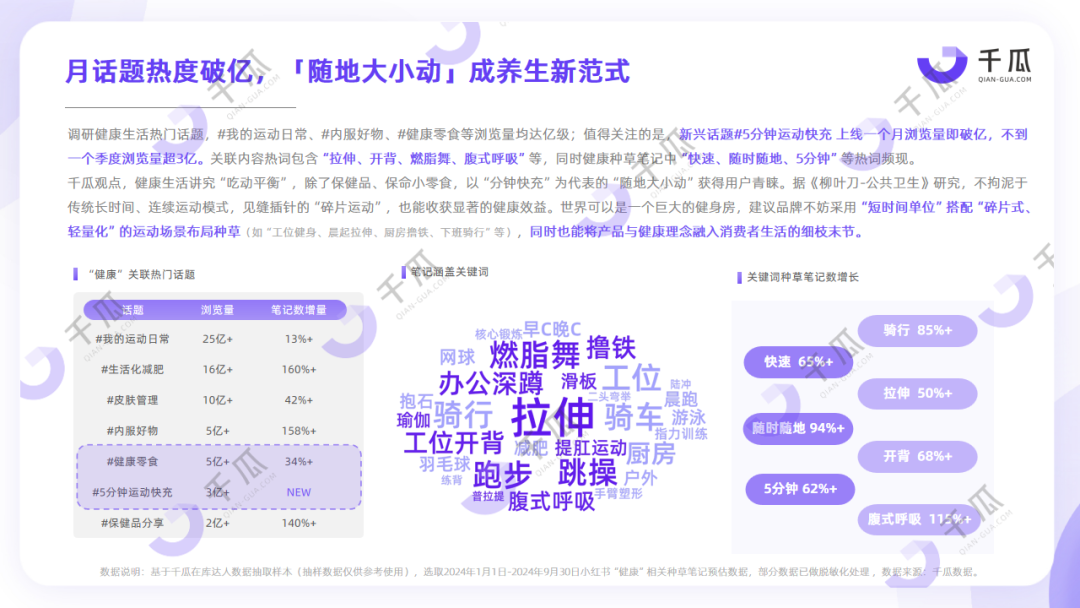Click the #5分钟运动快充 topic cell
The image size is (1080, 608).
[x=132, y=492]
